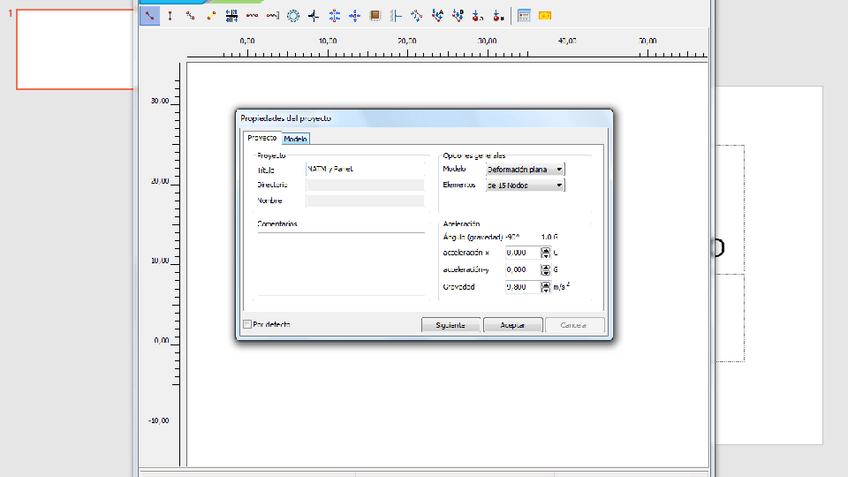Adjust the Gravedad value spinner
Screen dimensions: 848x477
[x=545, y=287]
